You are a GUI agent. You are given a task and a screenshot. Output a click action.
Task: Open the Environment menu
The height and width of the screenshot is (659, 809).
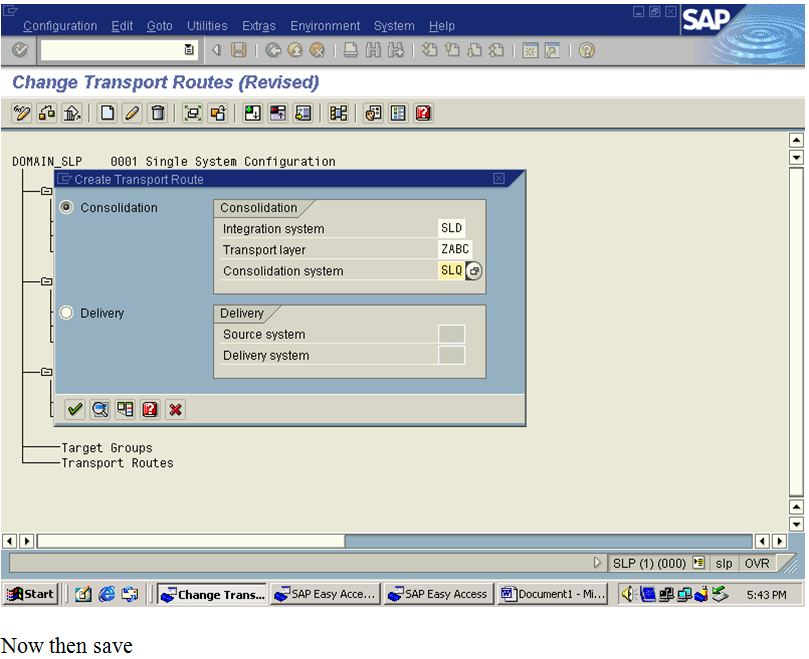click(325, 26)
